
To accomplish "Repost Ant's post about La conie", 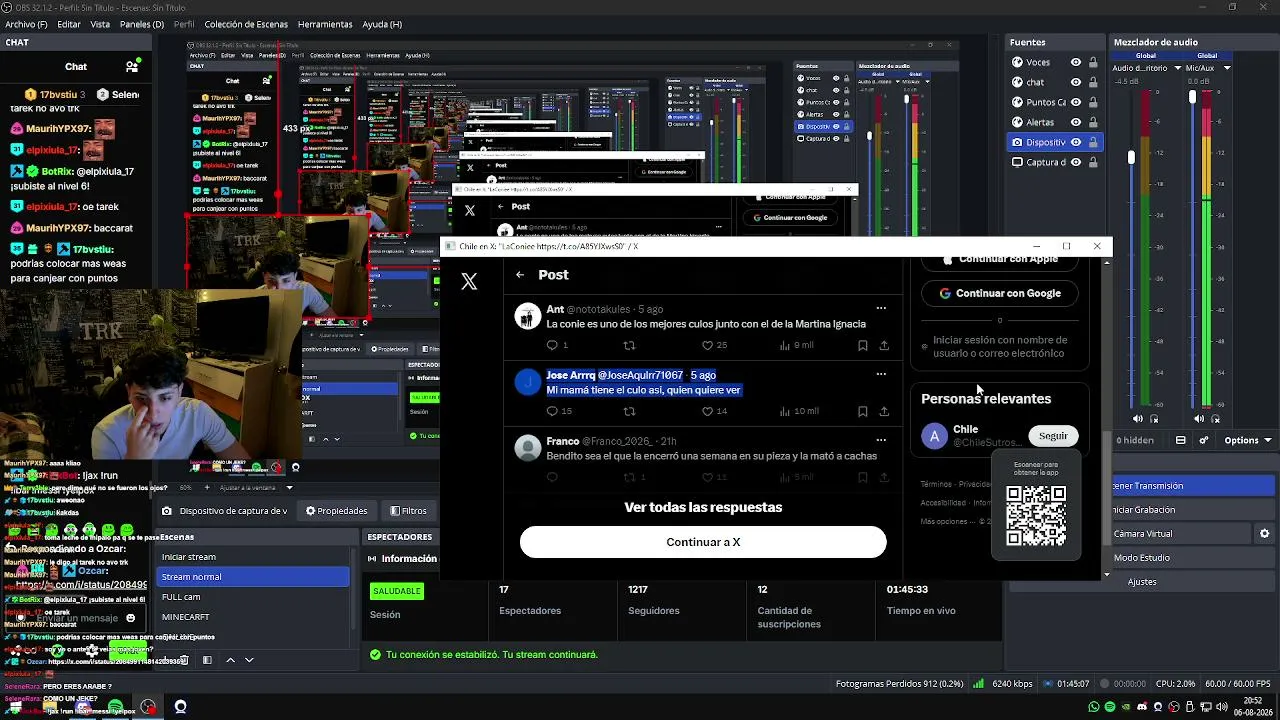I will (629, 345).
